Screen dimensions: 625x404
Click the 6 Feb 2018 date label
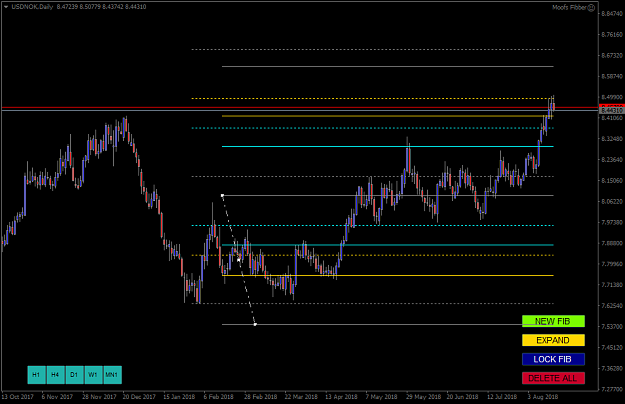[219, 397]
